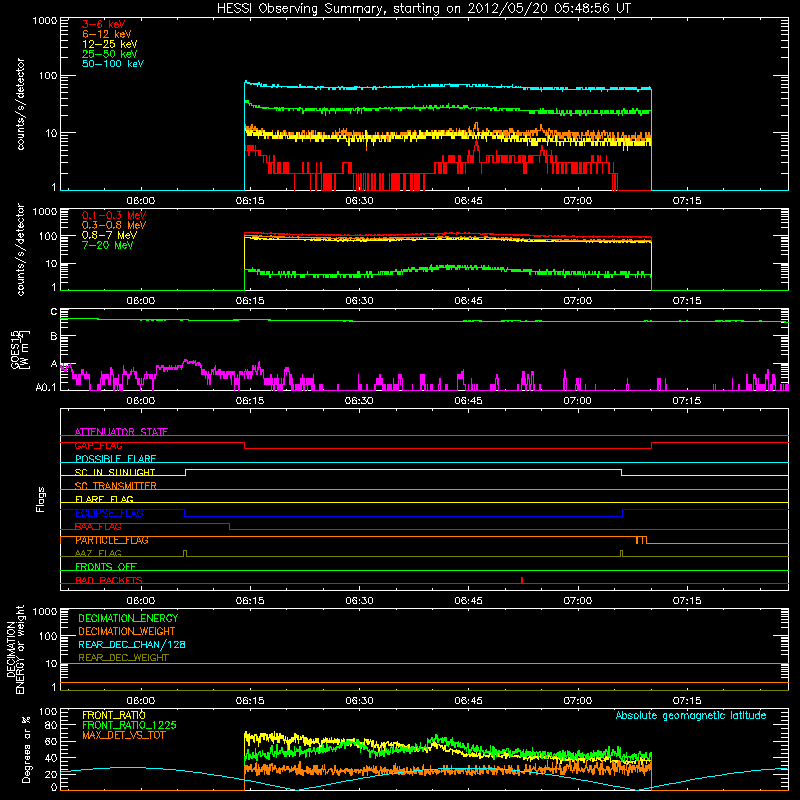Pick the POSSIBLE_FLARE flag label
800x800 pixels.
(x=115, y=459)
